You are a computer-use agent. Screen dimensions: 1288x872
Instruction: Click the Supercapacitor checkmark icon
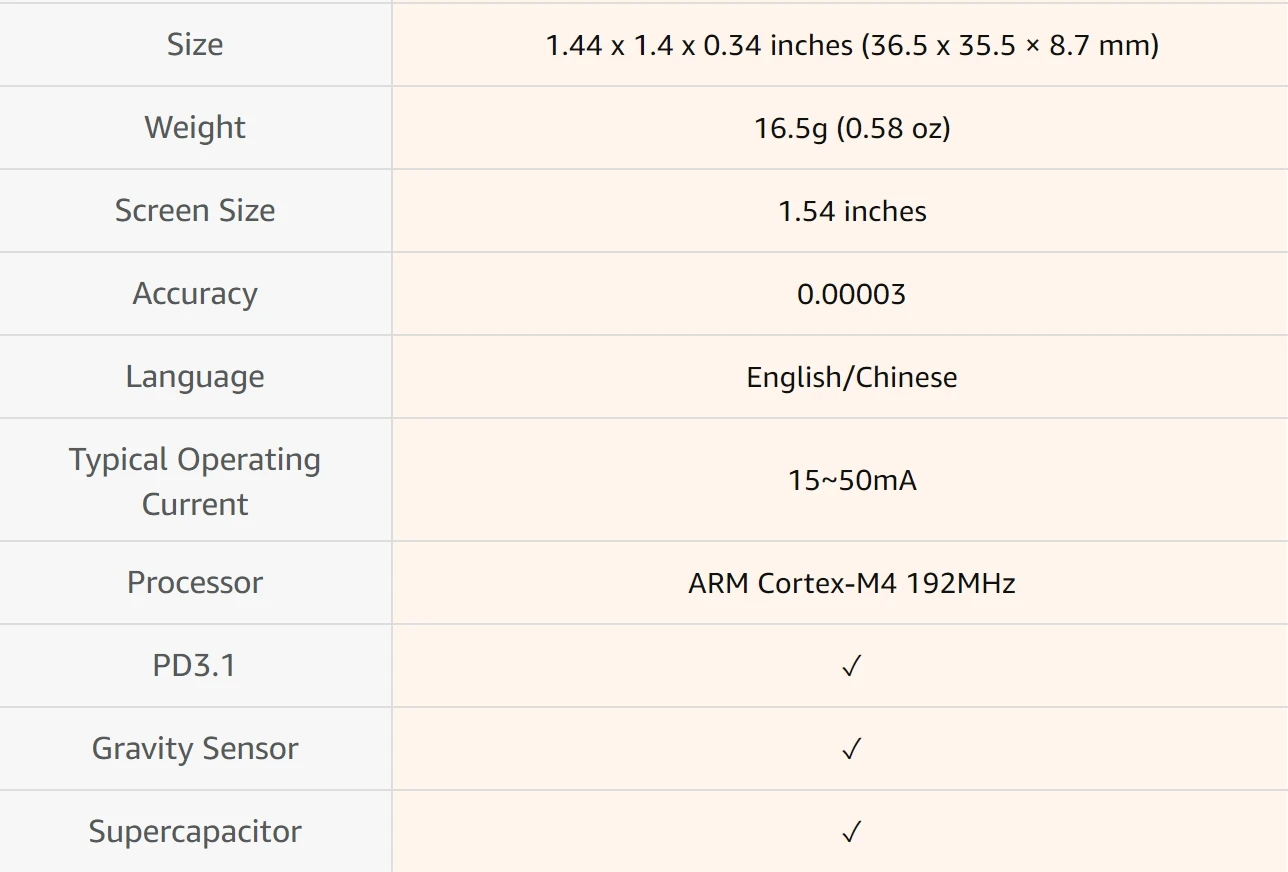tap(851, 832)
